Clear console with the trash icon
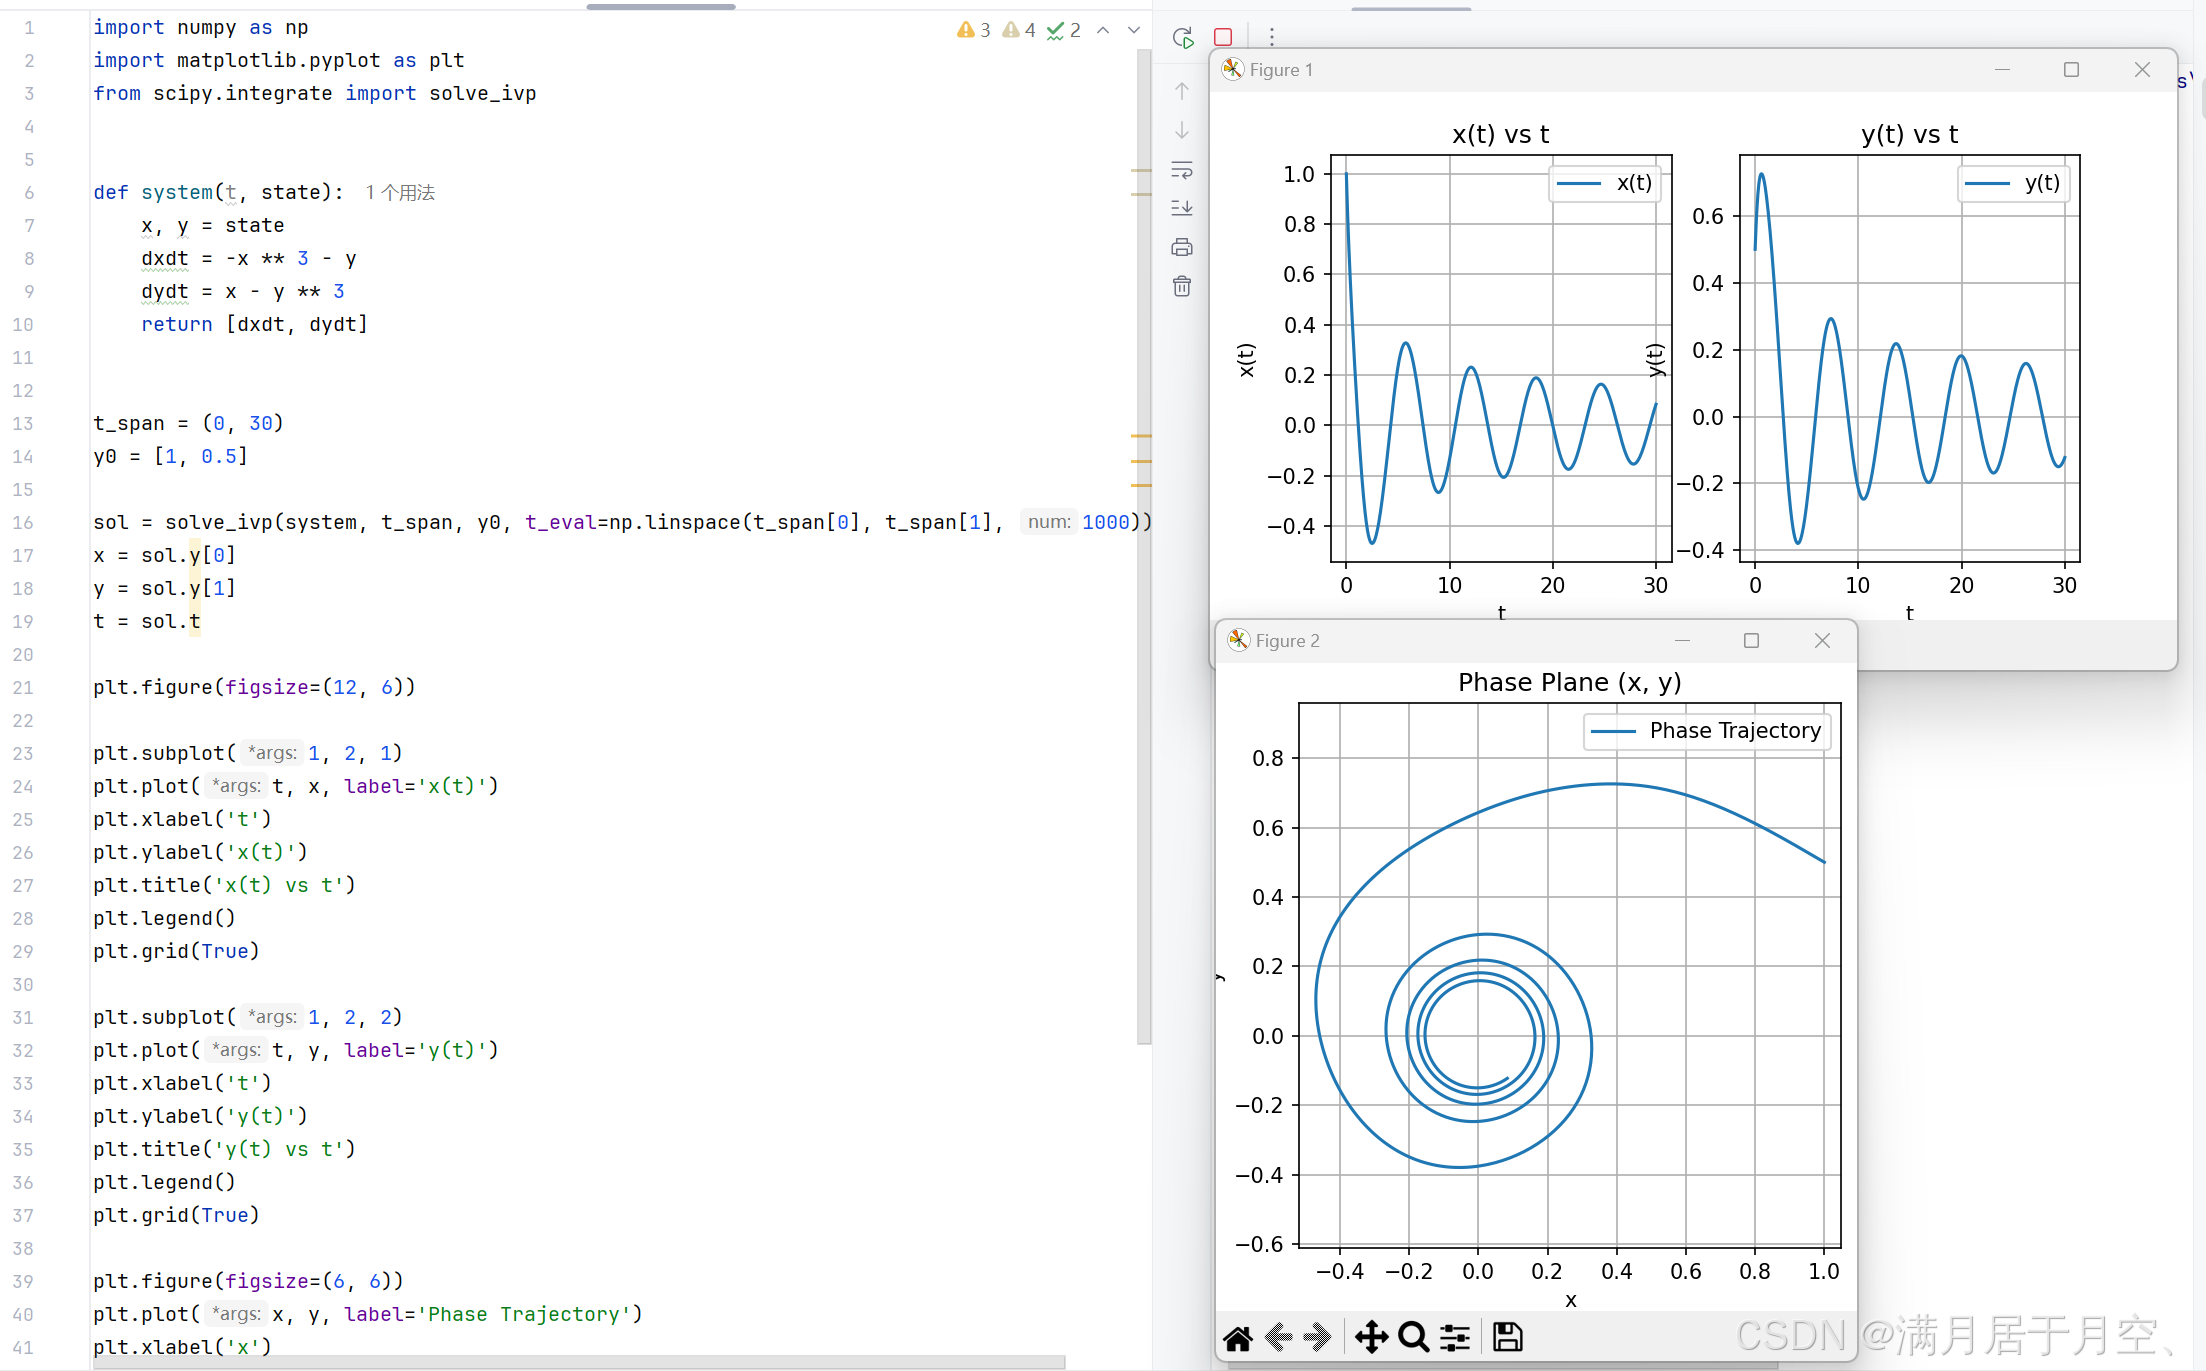 (1182, 287)
